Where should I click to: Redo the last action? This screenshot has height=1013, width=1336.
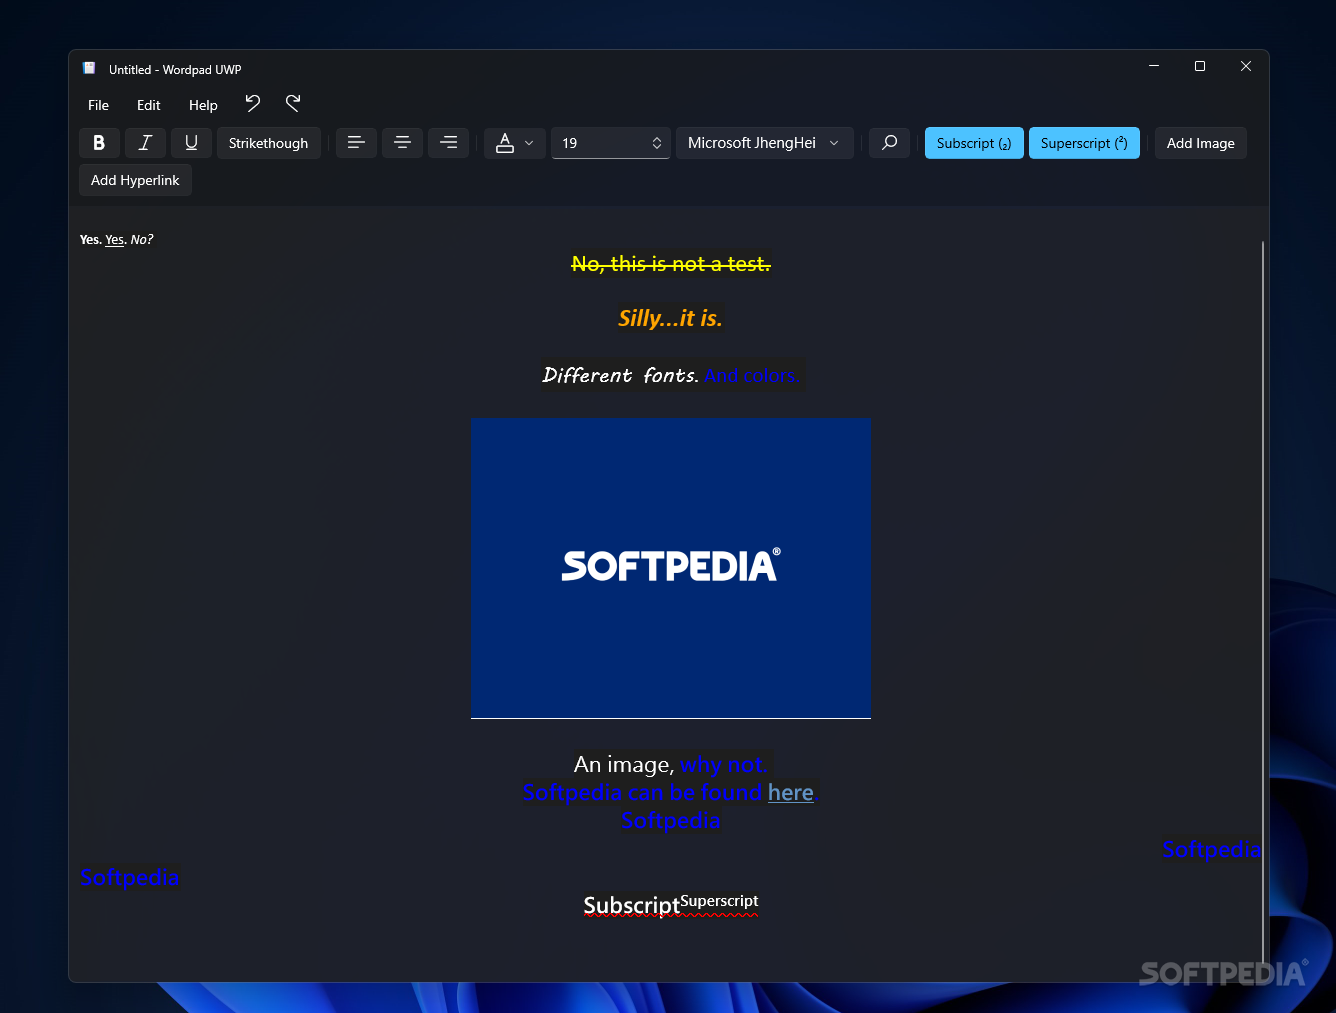coord(293,103)
